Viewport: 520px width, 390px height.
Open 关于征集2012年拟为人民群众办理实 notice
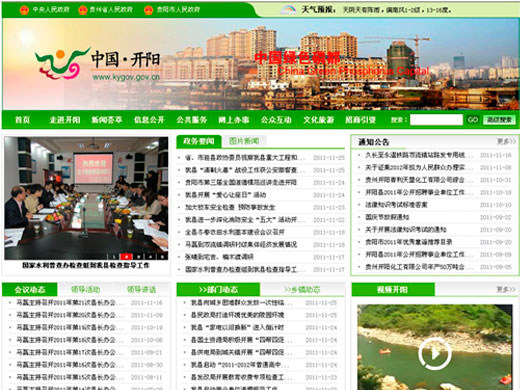pyautogui.click(x=419, y=167)
